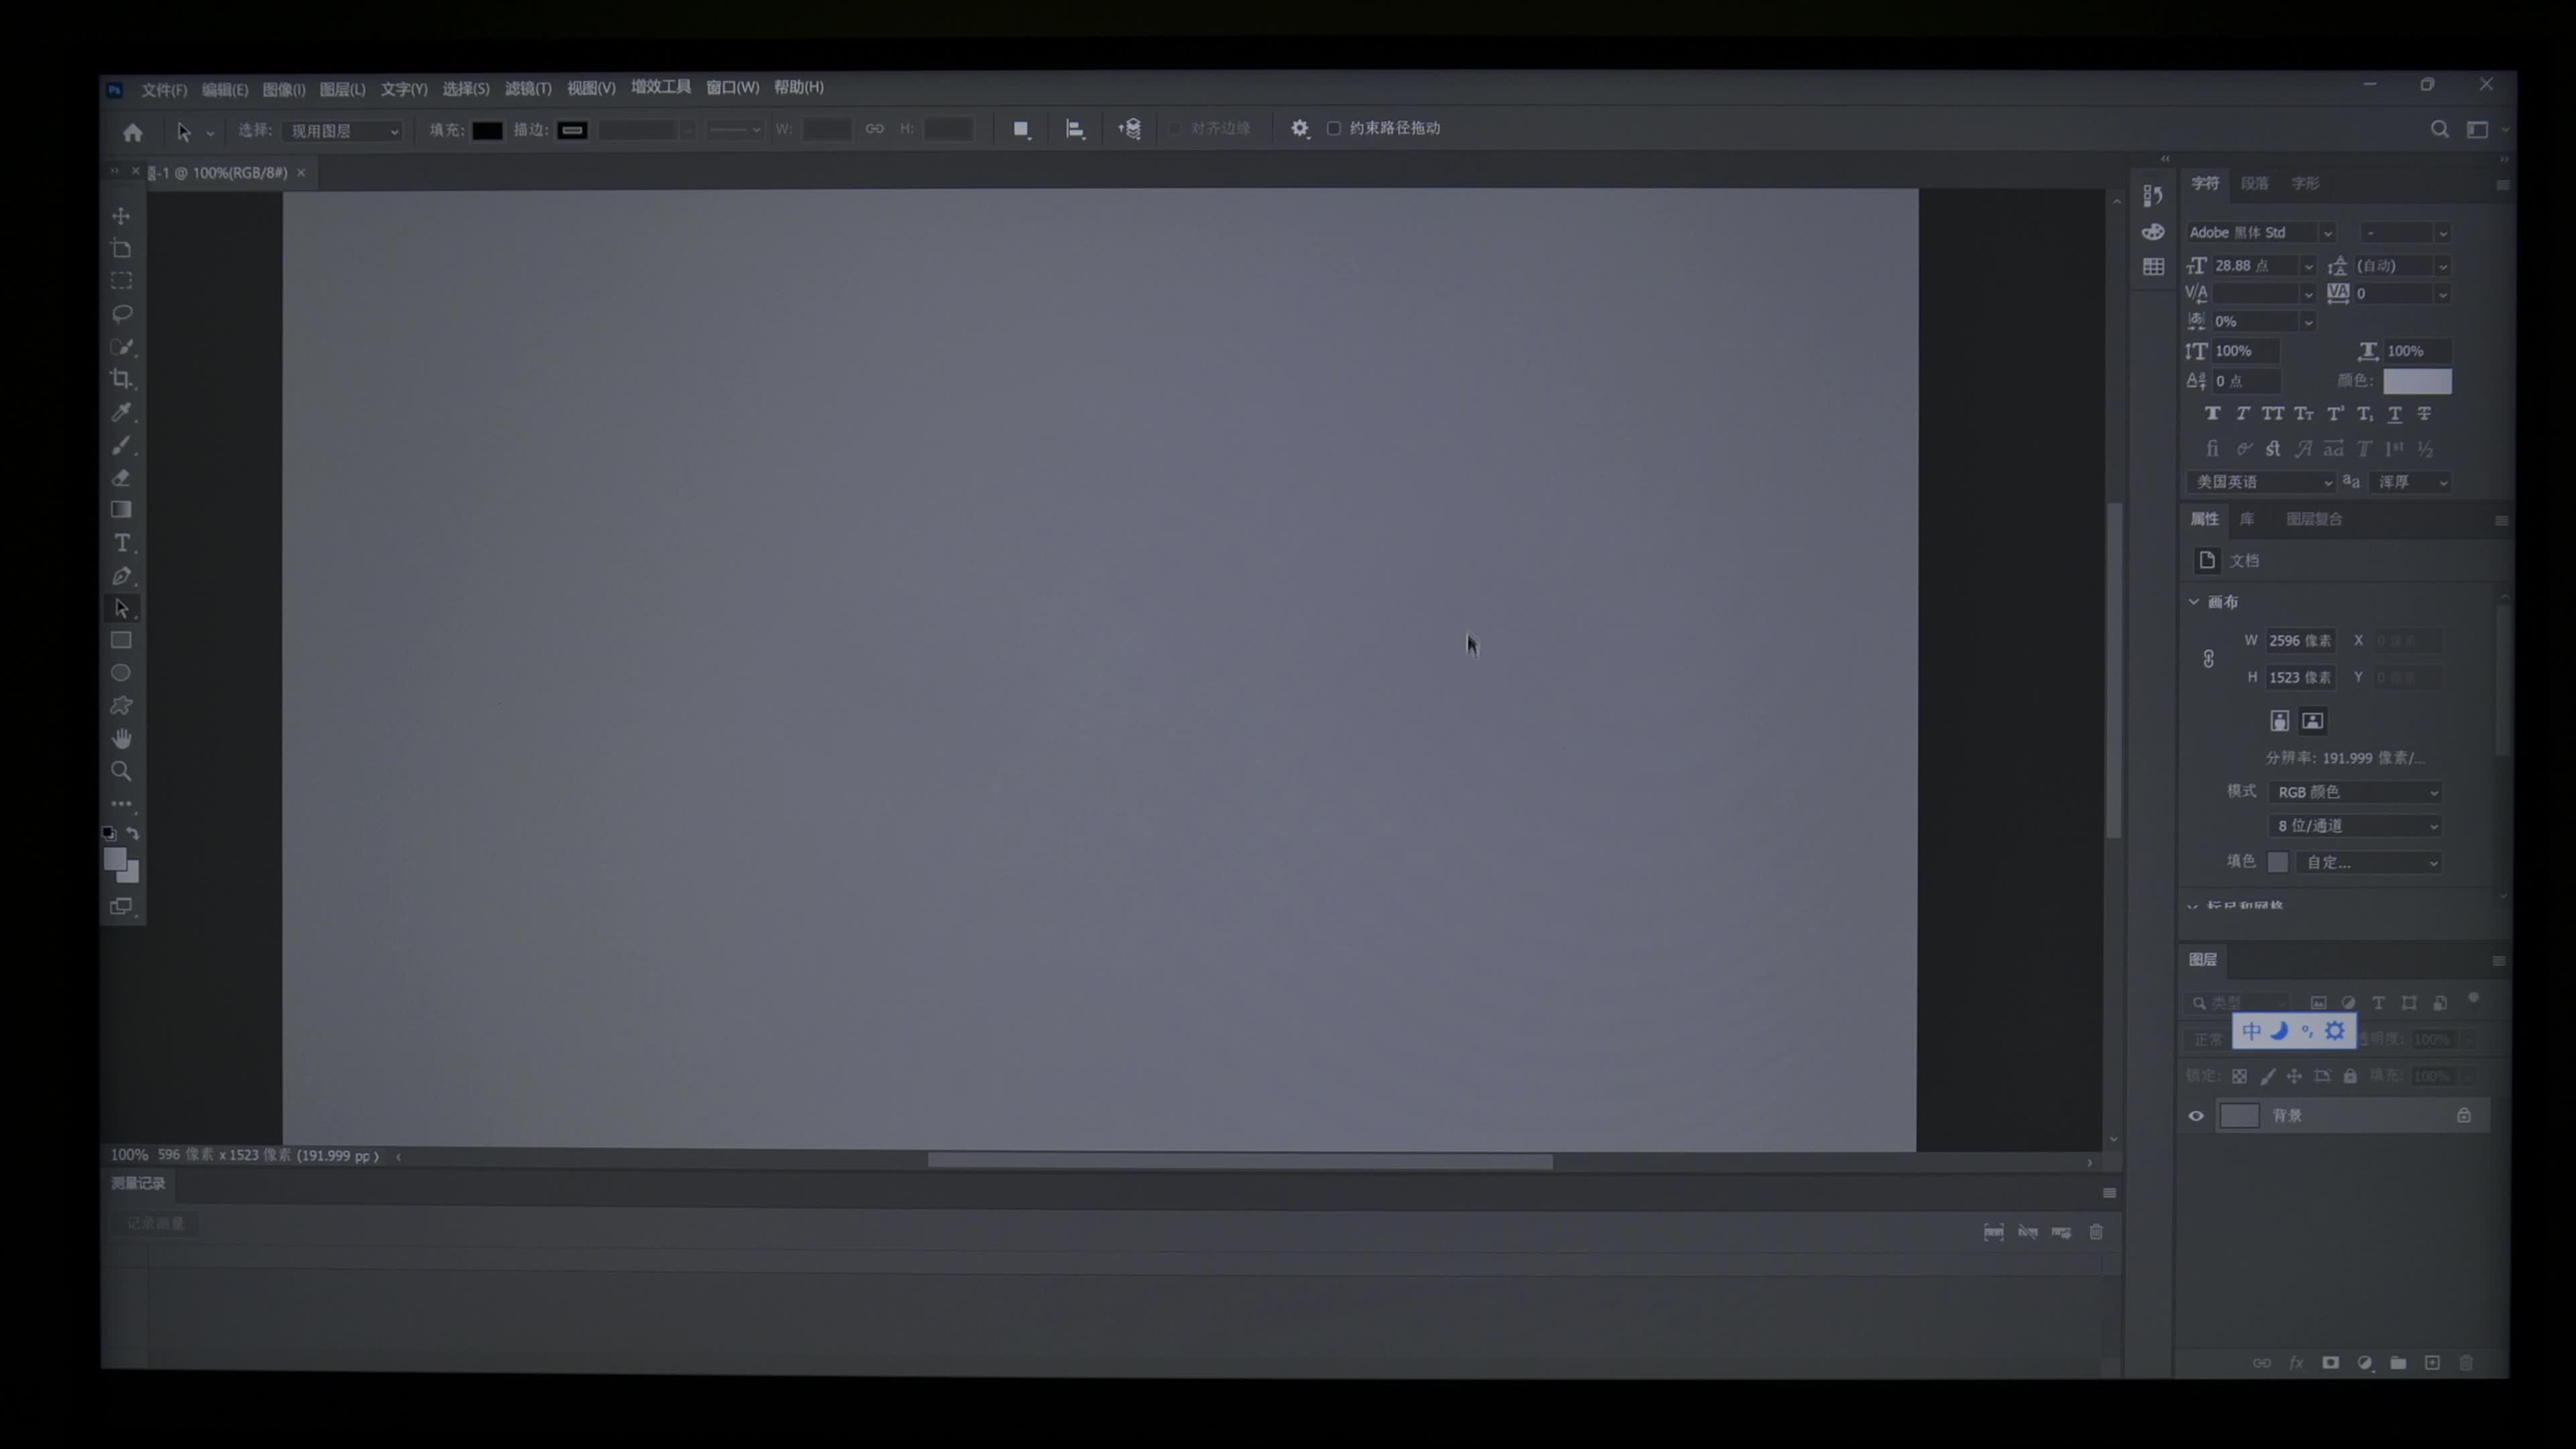Click the canvas width W field

pos(2299,641)
